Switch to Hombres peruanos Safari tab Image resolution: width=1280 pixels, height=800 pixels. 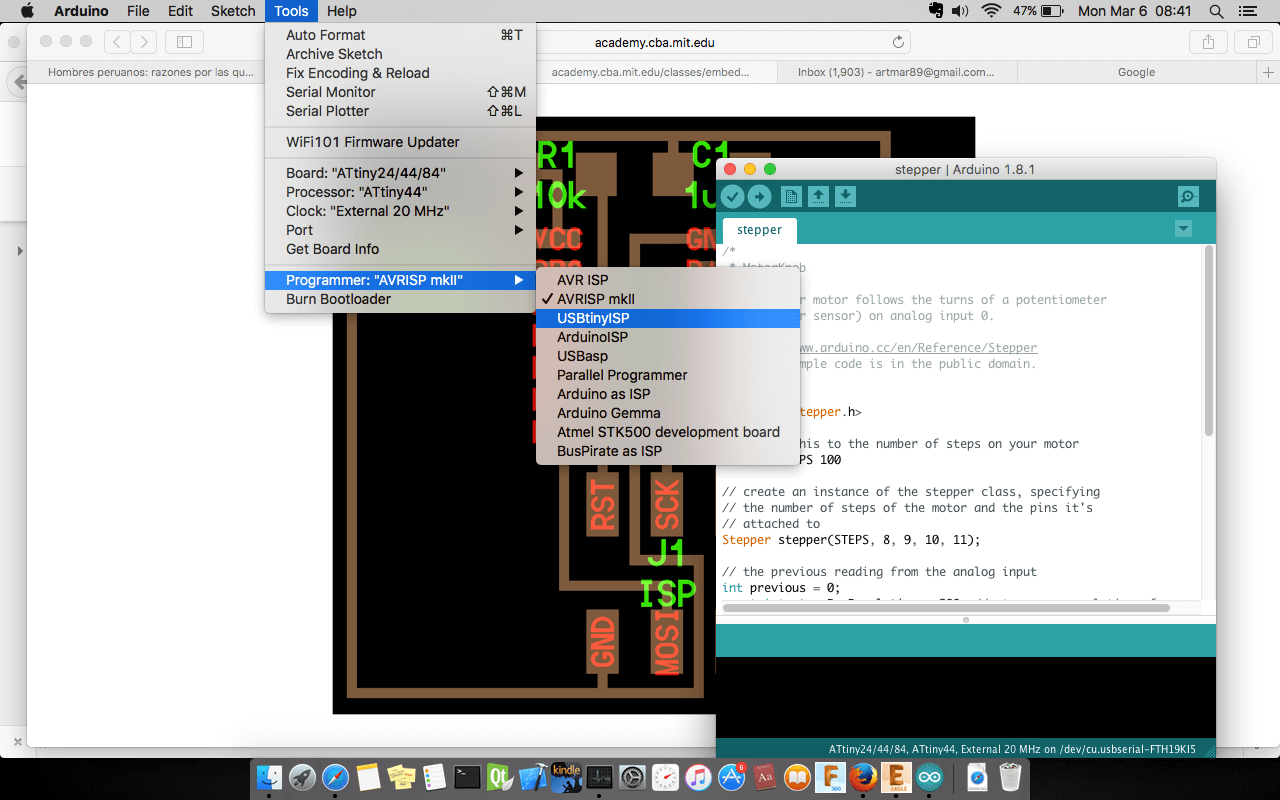pyautogui.click(x=151, y=72)
